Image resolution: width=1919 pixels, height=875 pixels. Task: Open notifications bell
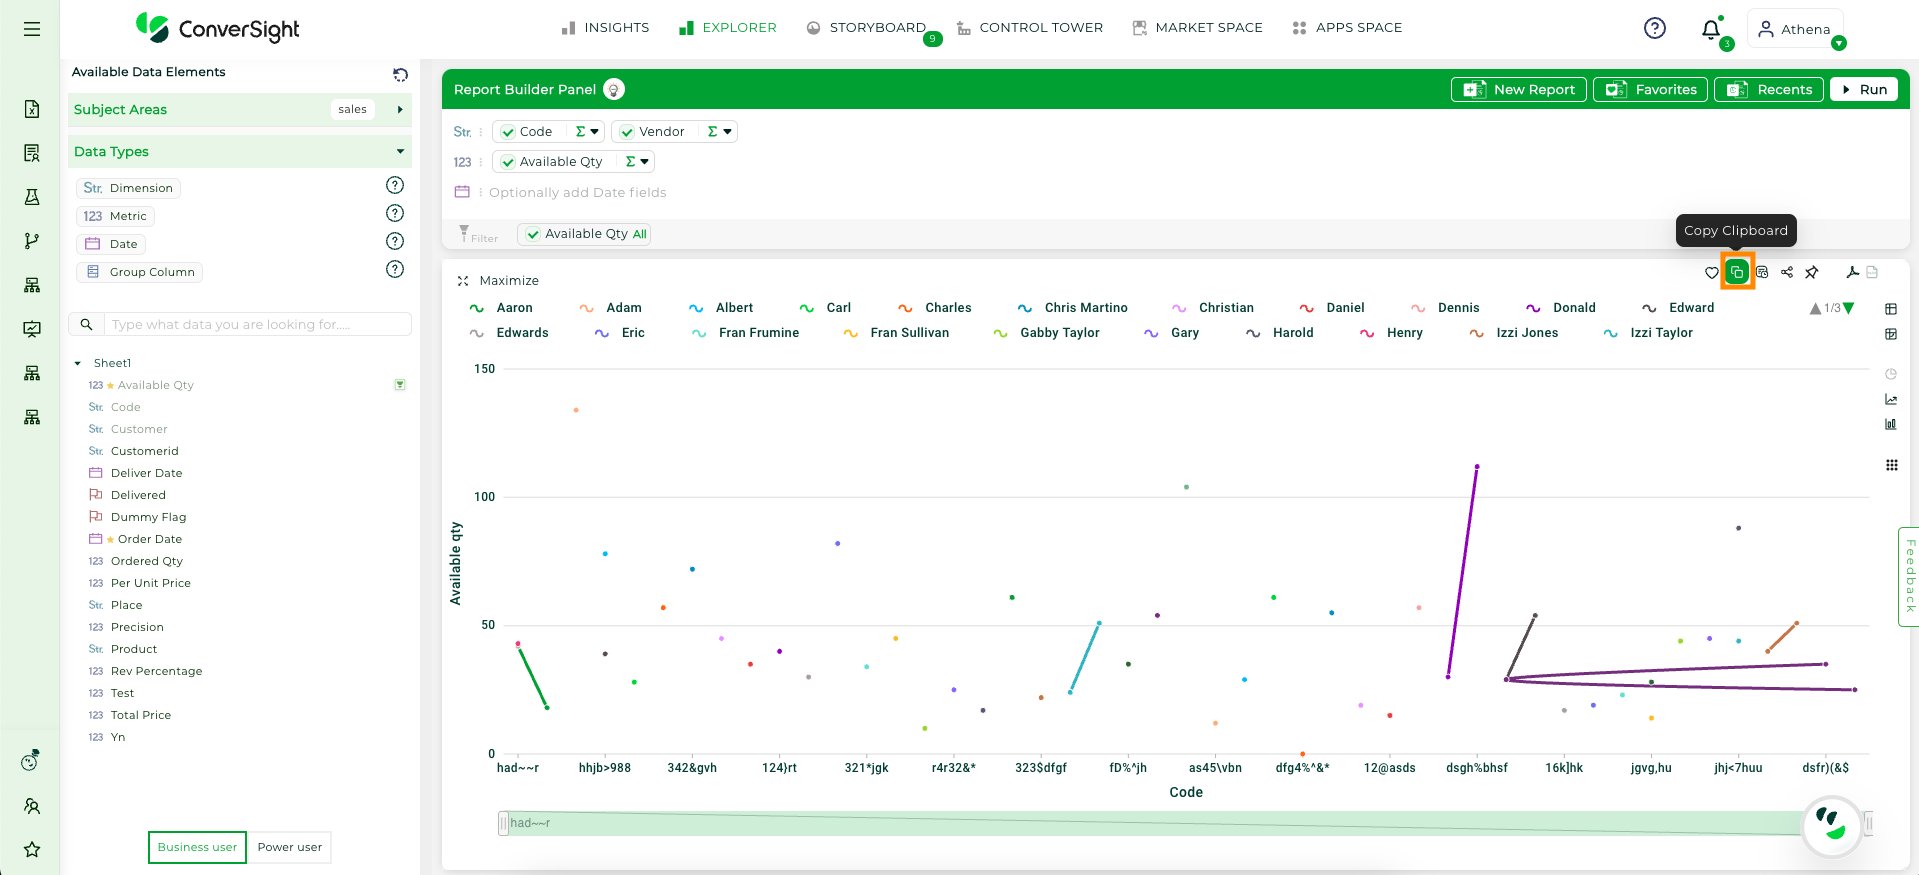pos(1711,29)
